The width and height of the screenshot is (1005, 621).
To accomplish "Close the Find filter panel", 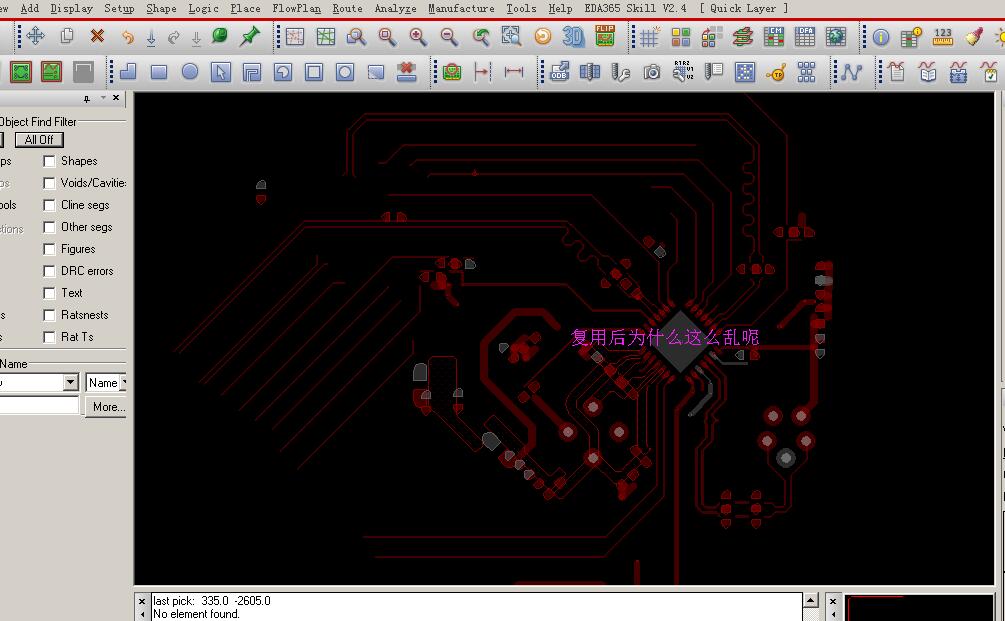I will click(115, 98).
